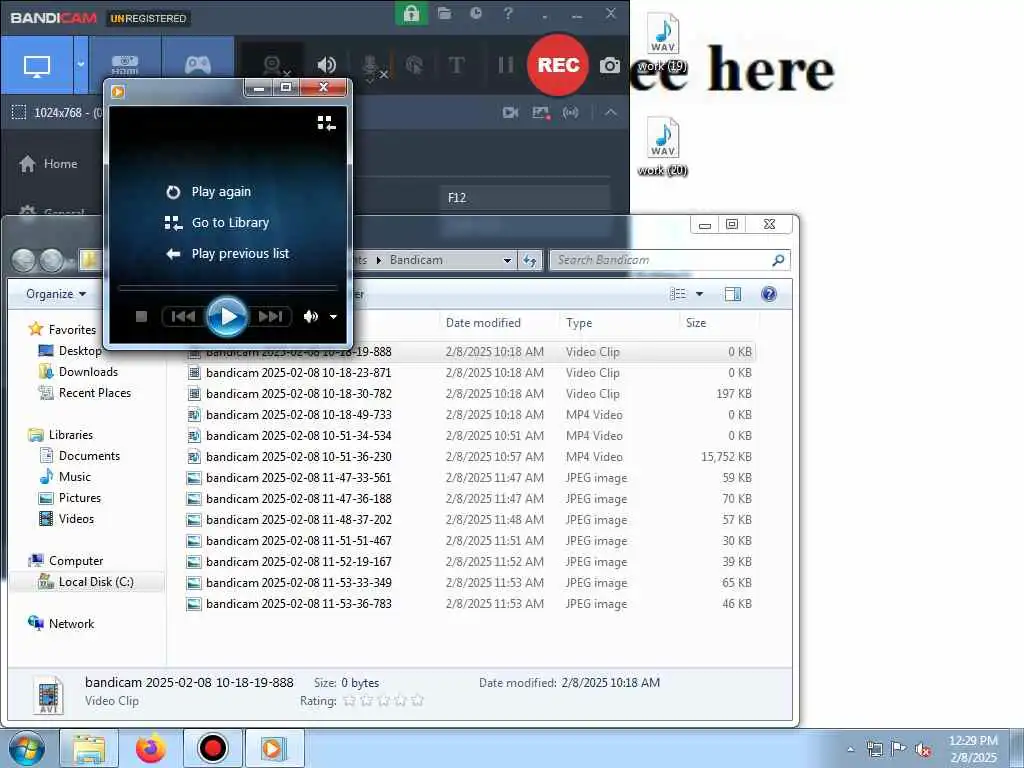Toggle Bandicam mouse click effect icon
1024x768 pixels.
414,65
